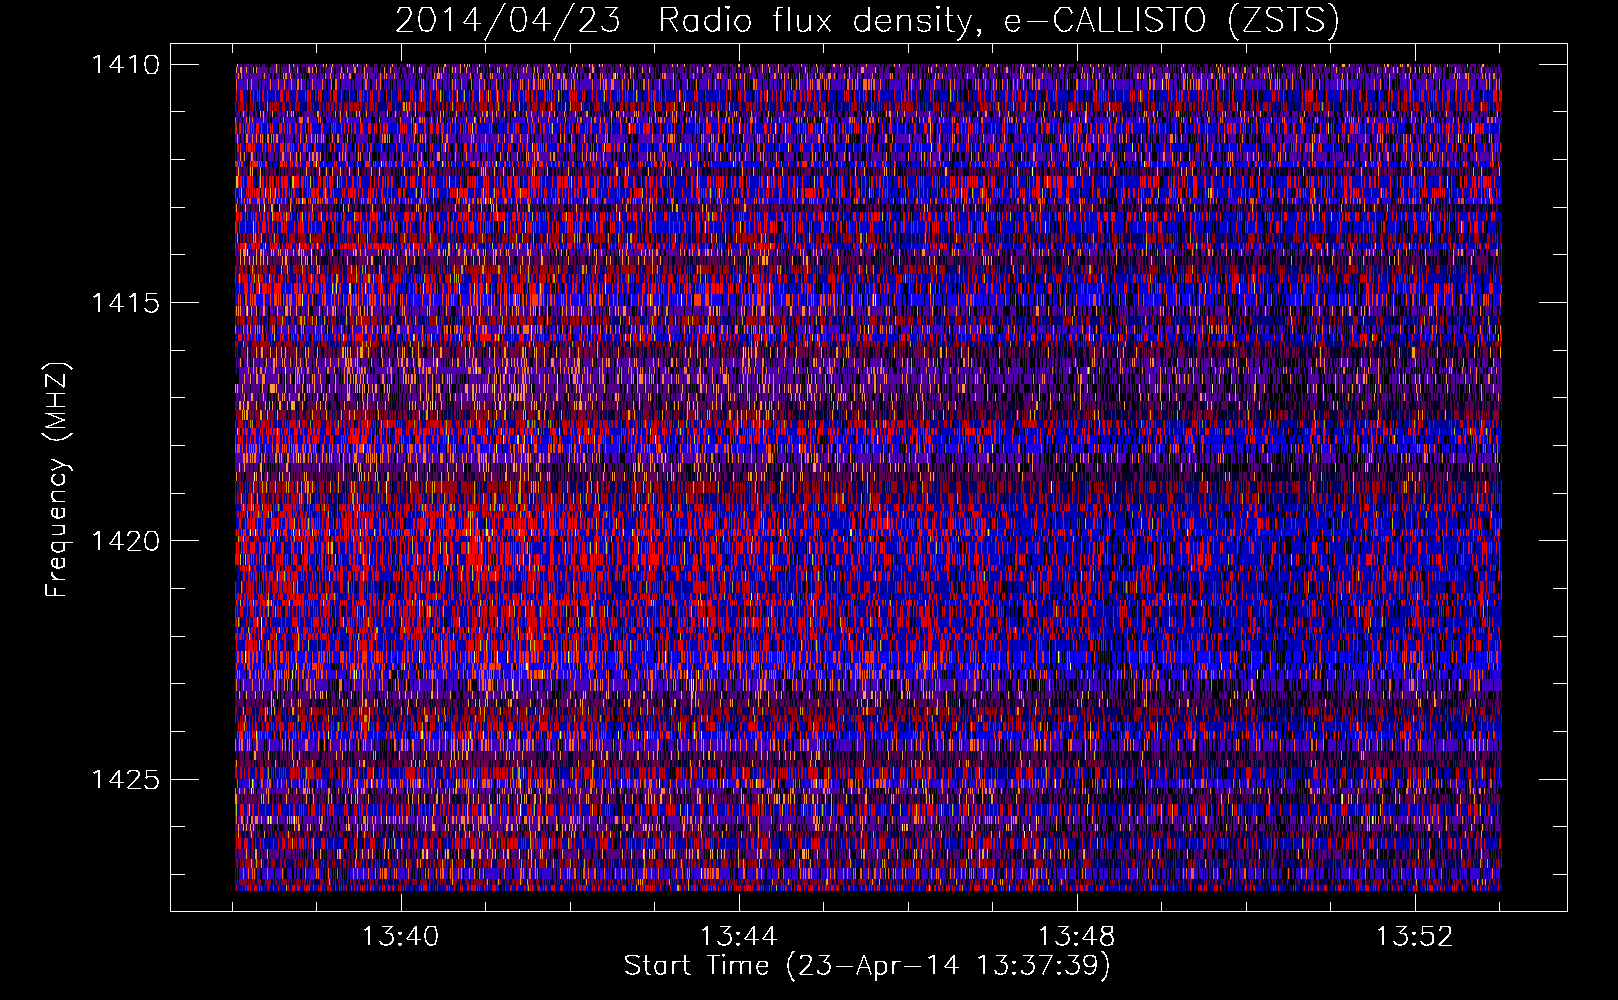The width and height of the screenshot is (1618, 1000).
Task: Click the 'Start Time (23-Apr-14 13:37:39)' axis title
Action: (x=867, y=966)
